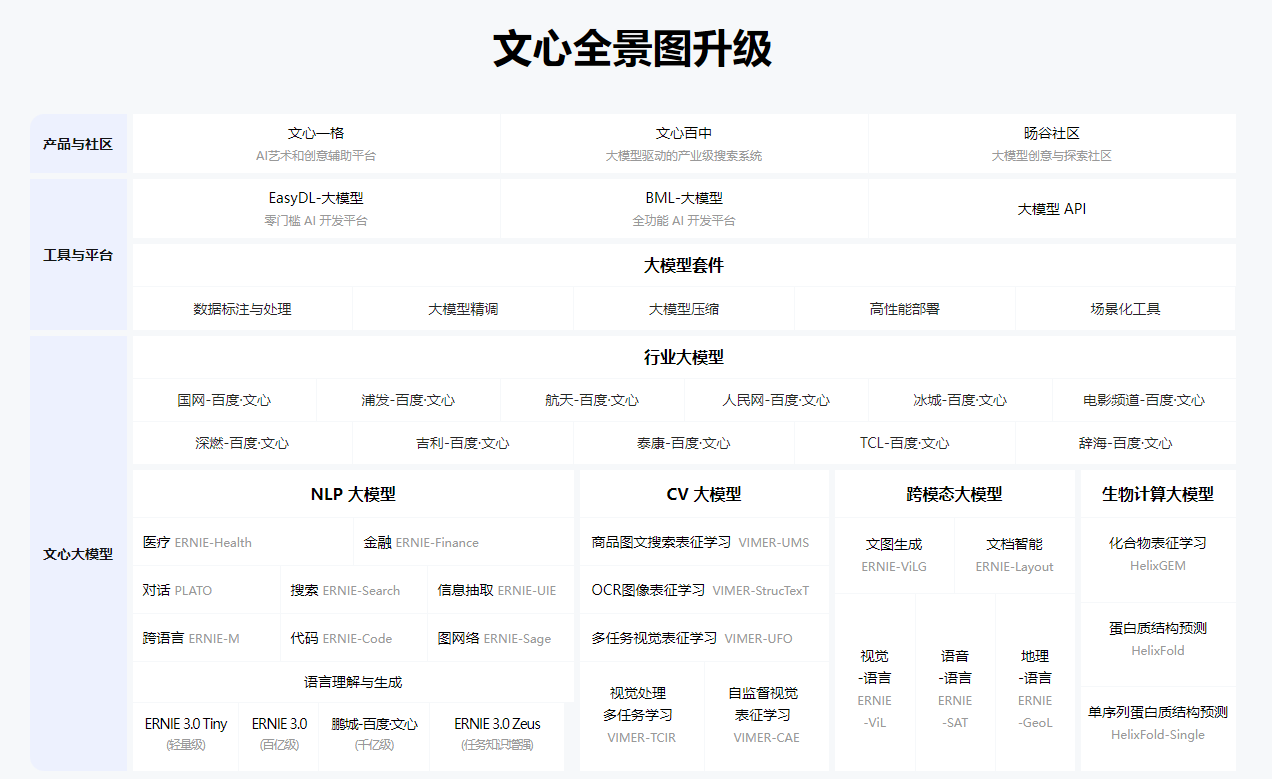
Task: Pick the 泰康-百度·文心 industry model
Action: point(684,443)
